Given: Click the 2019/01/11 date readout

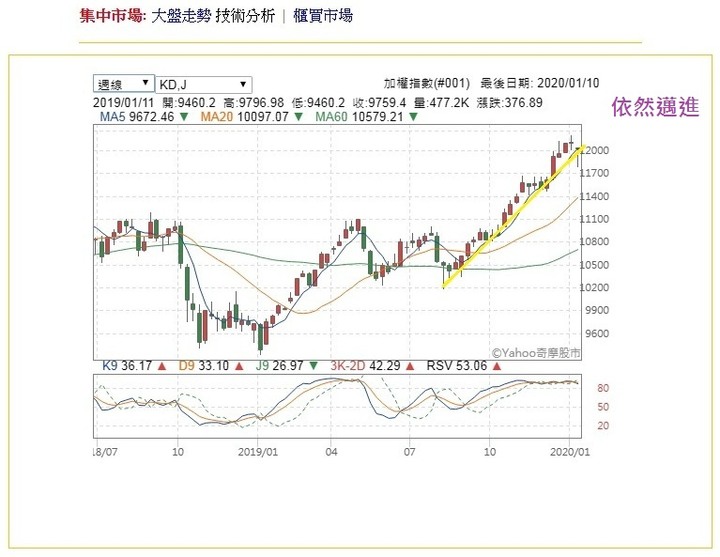Looking at the screenshot, I should pos(124,102).
